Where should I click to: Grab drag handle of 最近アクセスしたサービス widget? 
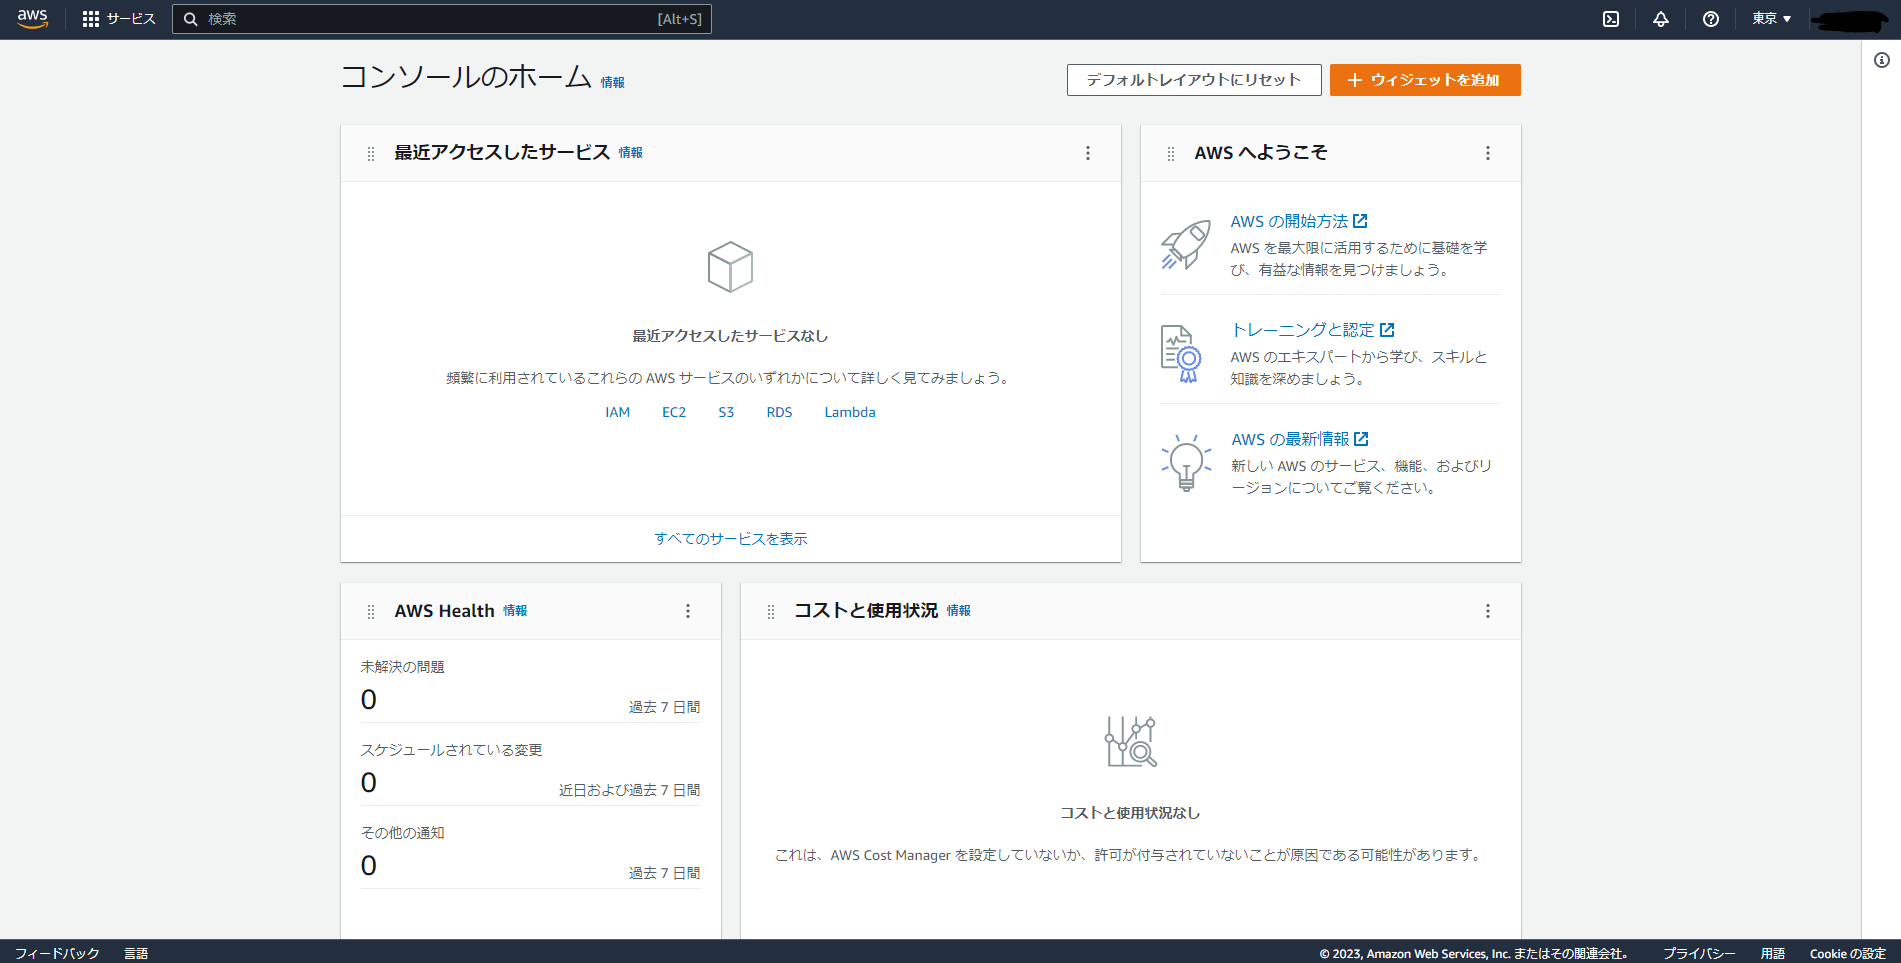pos(371,153)
